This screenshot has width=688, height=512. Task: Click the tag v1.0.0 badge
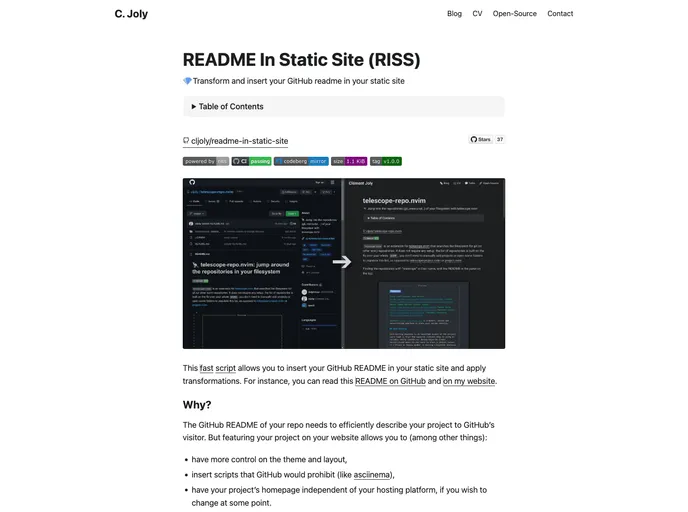tap(386, 161)
